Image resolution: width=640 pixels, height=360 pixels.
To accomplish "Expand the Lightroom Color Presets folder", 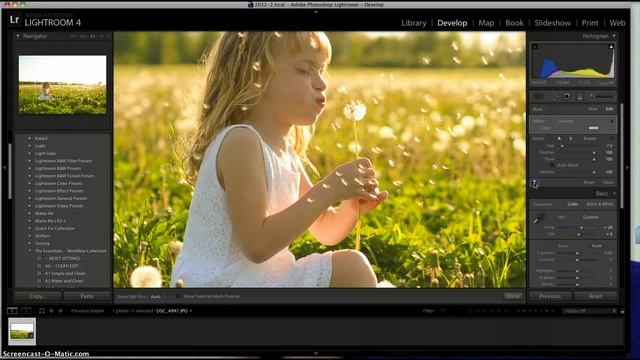I will (29, 183).
